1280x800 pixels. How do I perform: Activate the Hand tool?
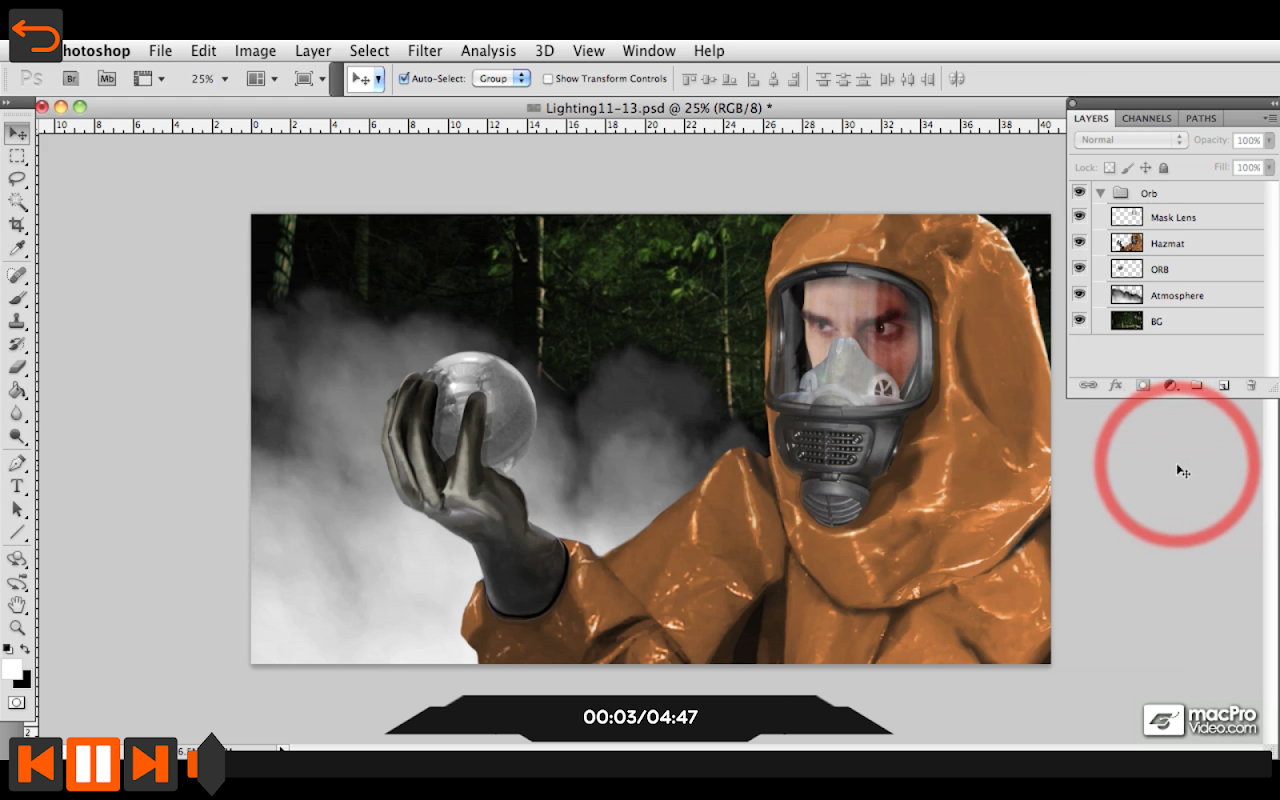(x=17, y=605)
